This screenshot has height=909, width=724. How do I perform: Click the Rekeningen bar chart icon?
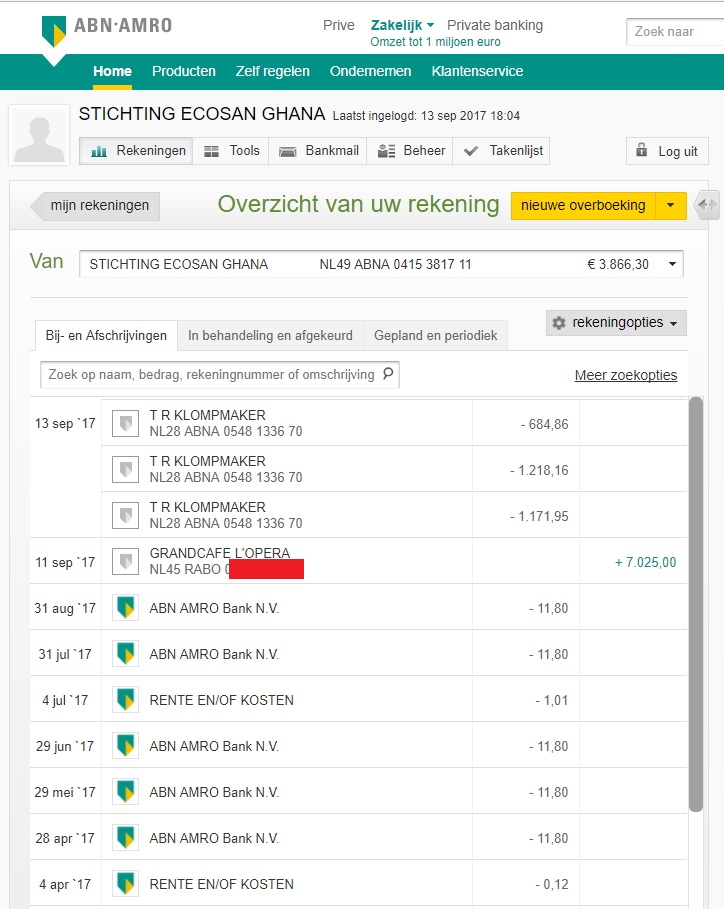pos(99,151)
